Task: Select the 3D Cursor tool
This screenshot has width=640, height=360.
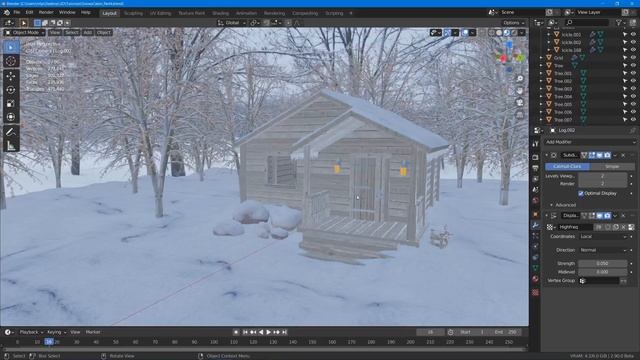Action: (11, 61)
